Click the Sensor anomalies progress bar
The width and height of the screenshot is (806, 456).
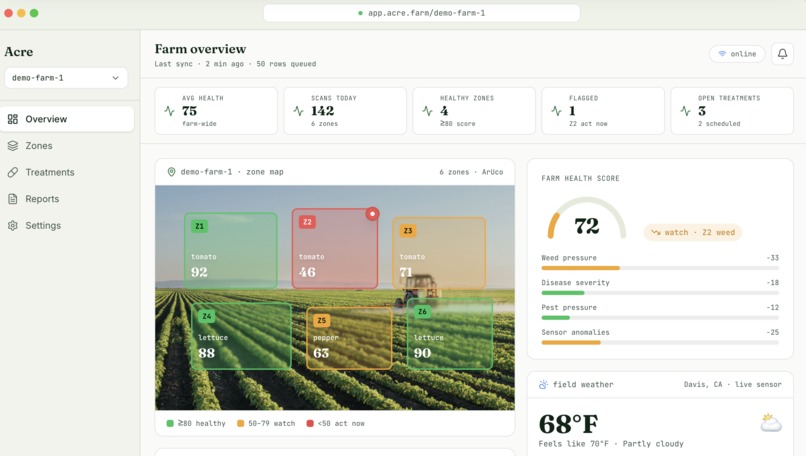point(660,342)
